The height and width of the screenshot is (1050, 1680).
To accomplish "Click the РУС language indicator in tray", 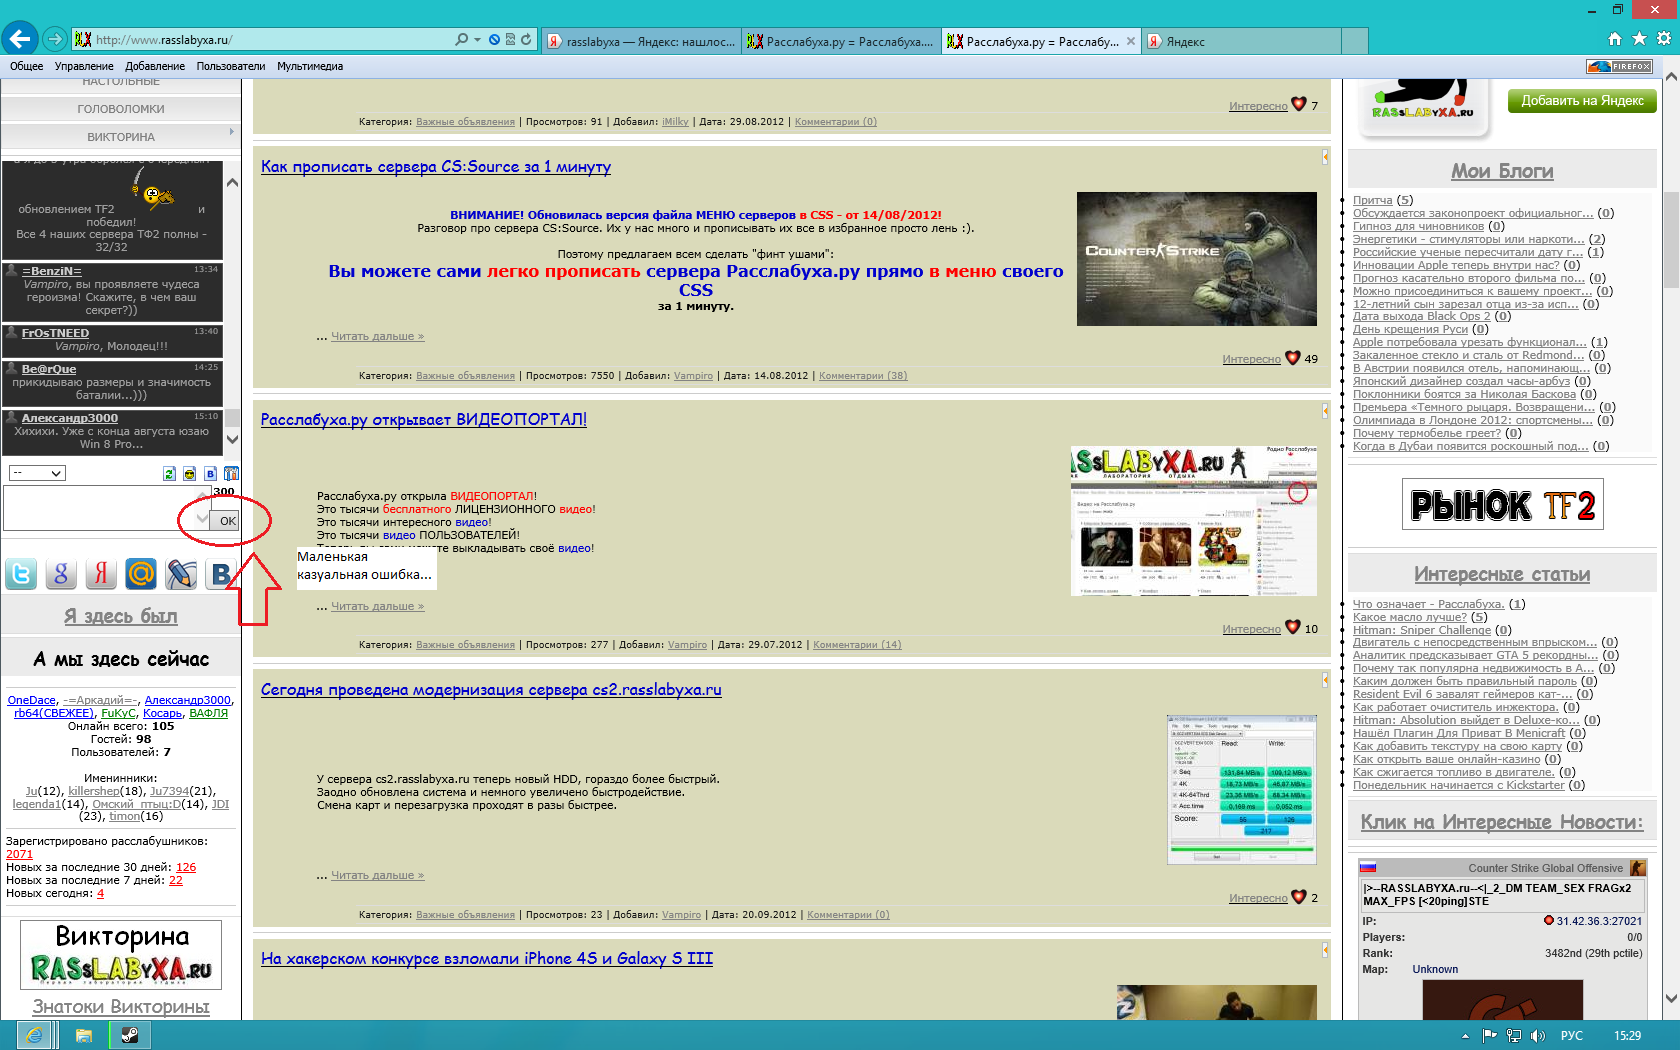I will pos(1572,1035).
